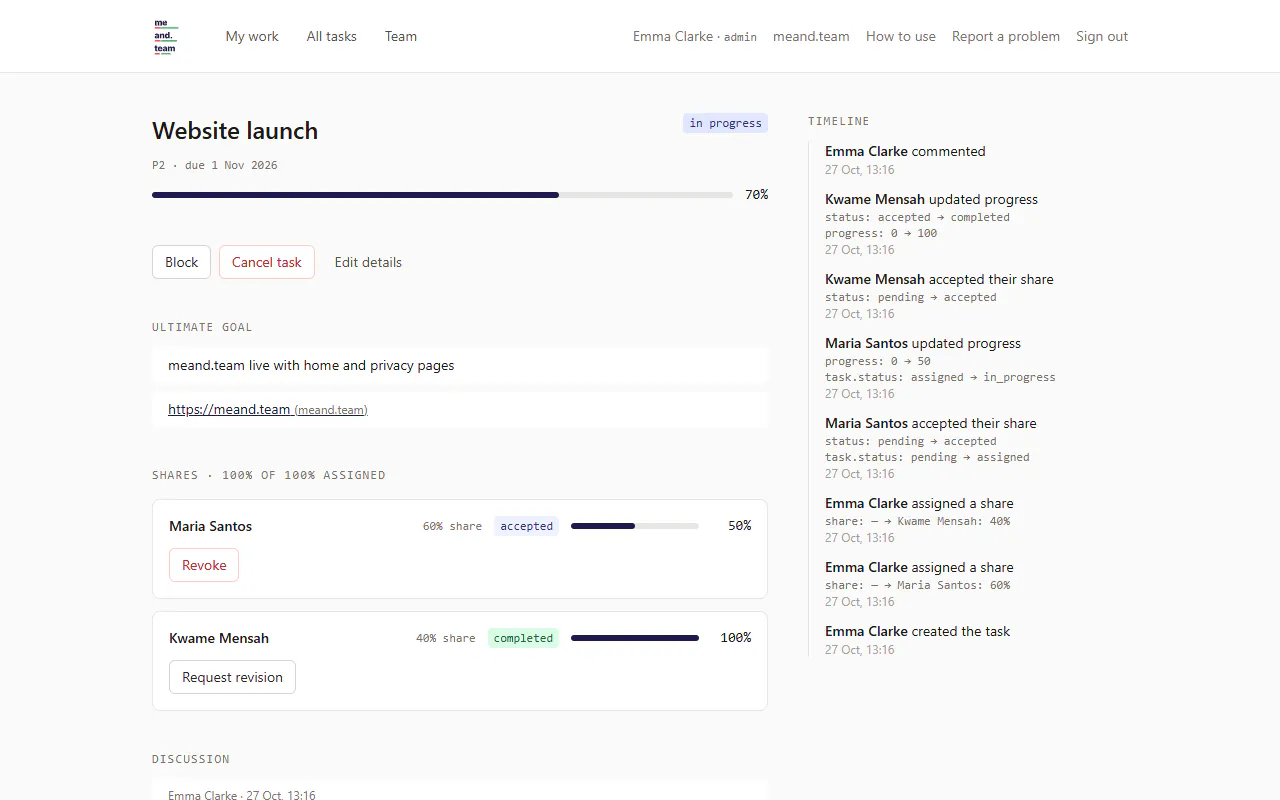Screen dimensions: 1280x800
Task: Revoke Maria Santos's share
Action: (x=204, y=565)
